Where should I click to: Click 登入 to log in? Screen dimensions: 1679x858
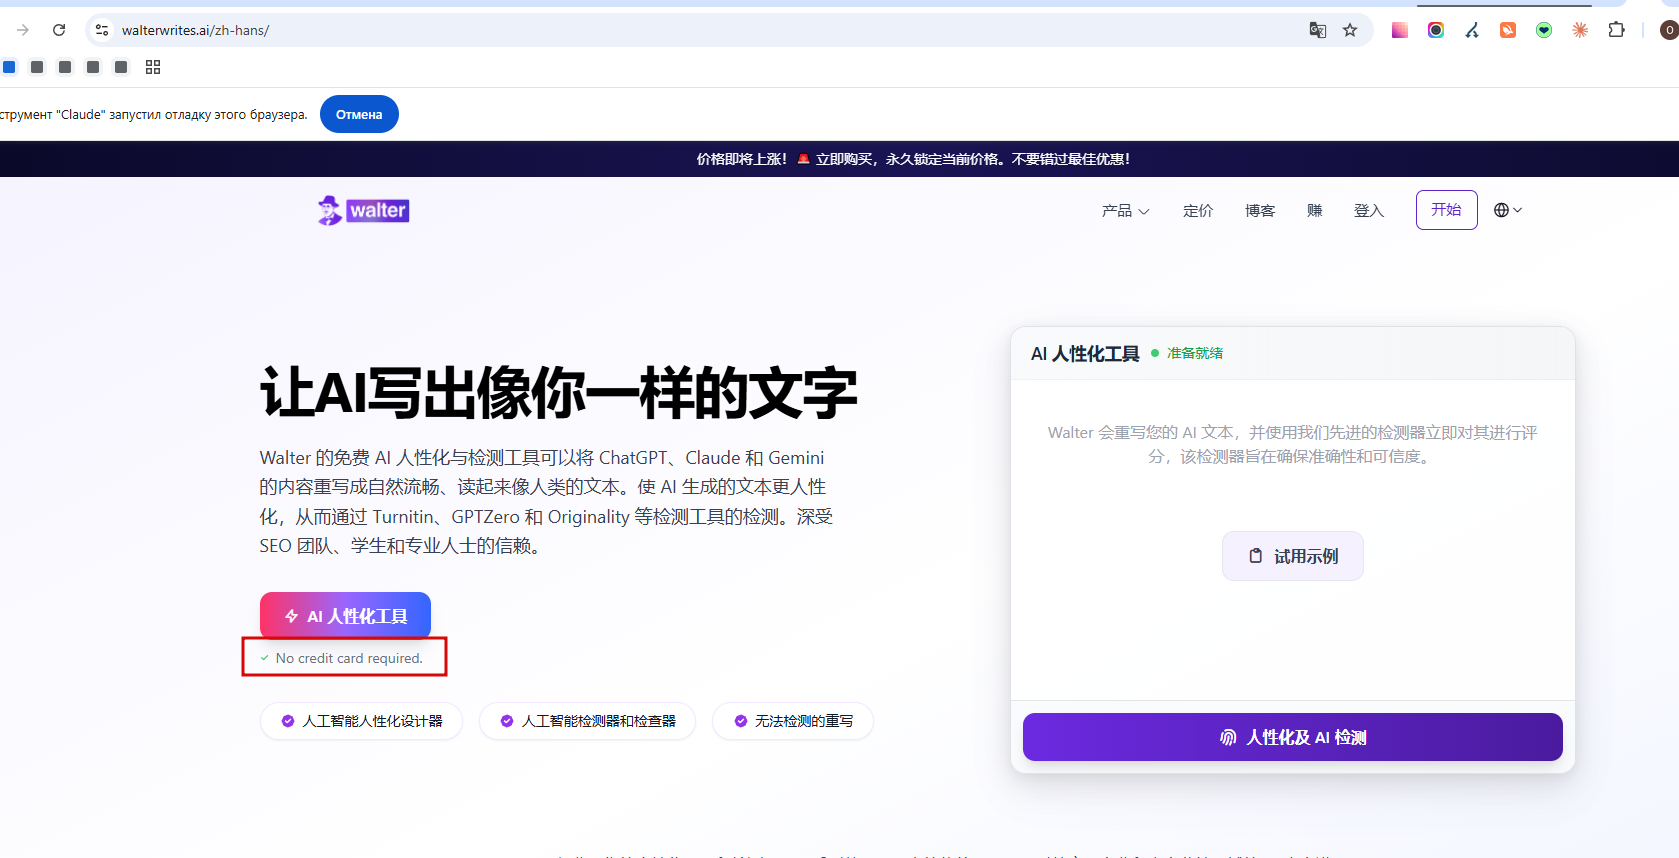point(1369,210)
